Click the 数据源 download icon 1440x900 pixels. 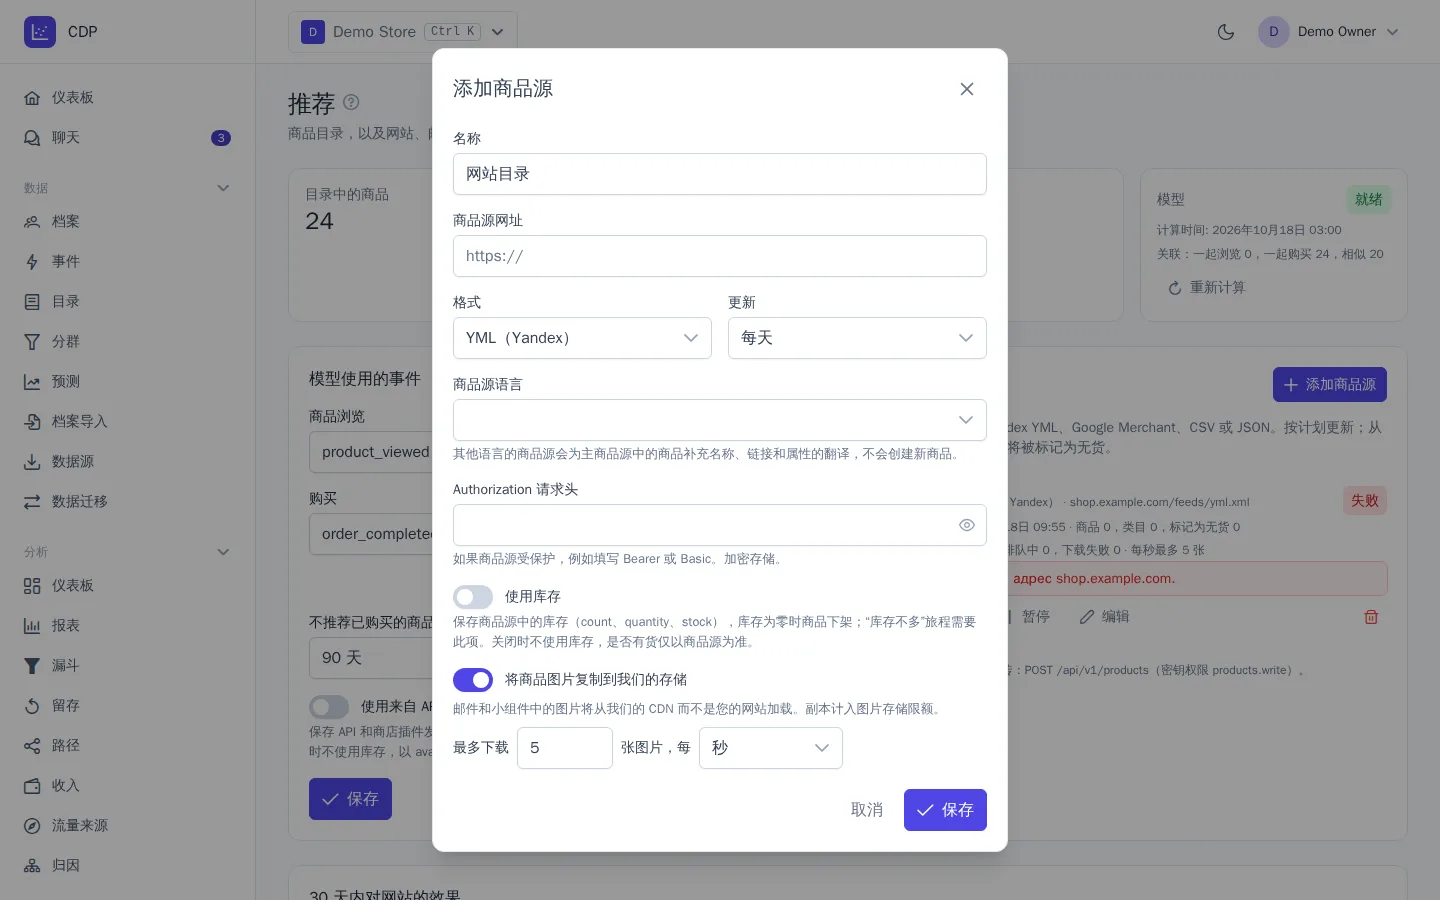(32, 462)
